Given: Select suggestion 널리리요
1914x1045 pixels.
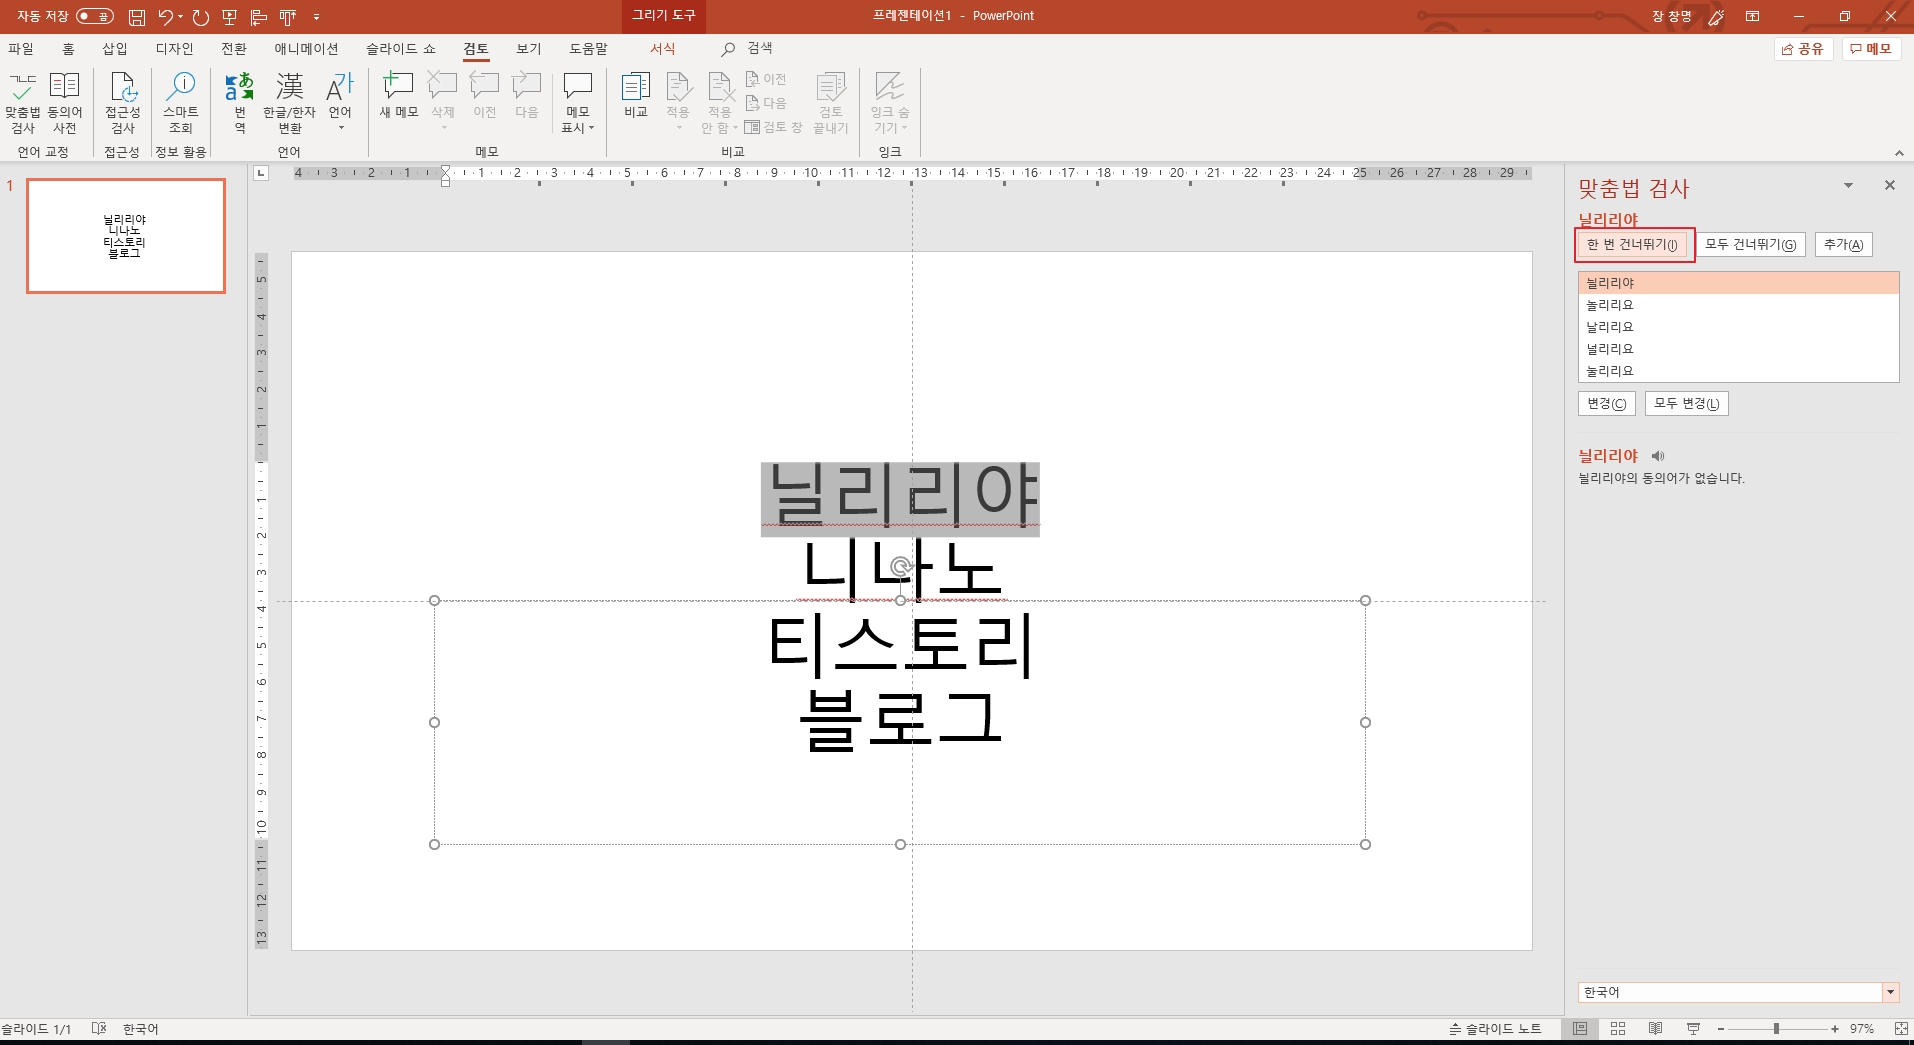Looking at the screenshot, I should (x=1739, y=349).
